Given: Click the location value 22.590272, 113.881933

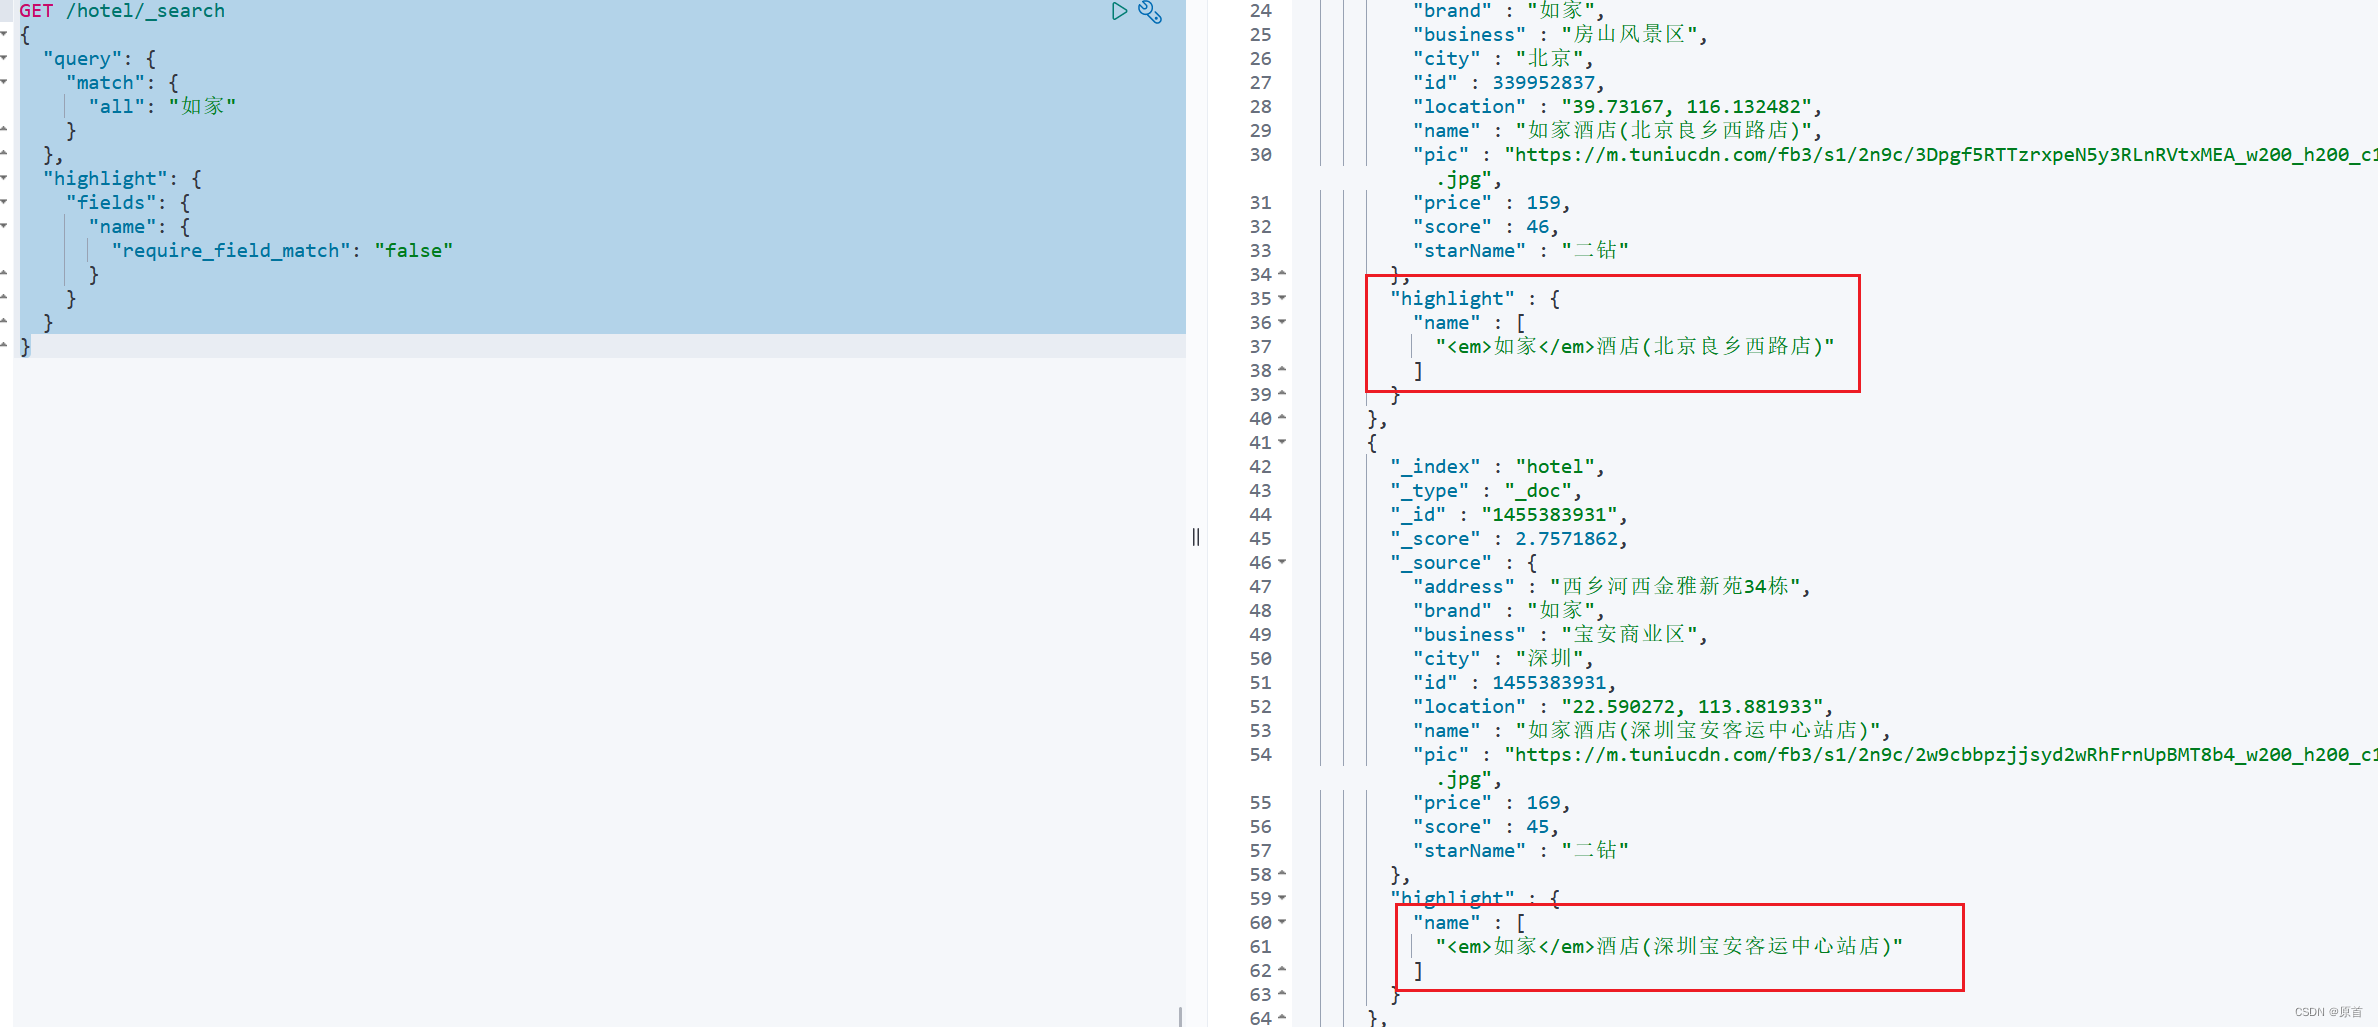Looking at the screenshot, I should pyautogui.click(x=1693, y=707).
